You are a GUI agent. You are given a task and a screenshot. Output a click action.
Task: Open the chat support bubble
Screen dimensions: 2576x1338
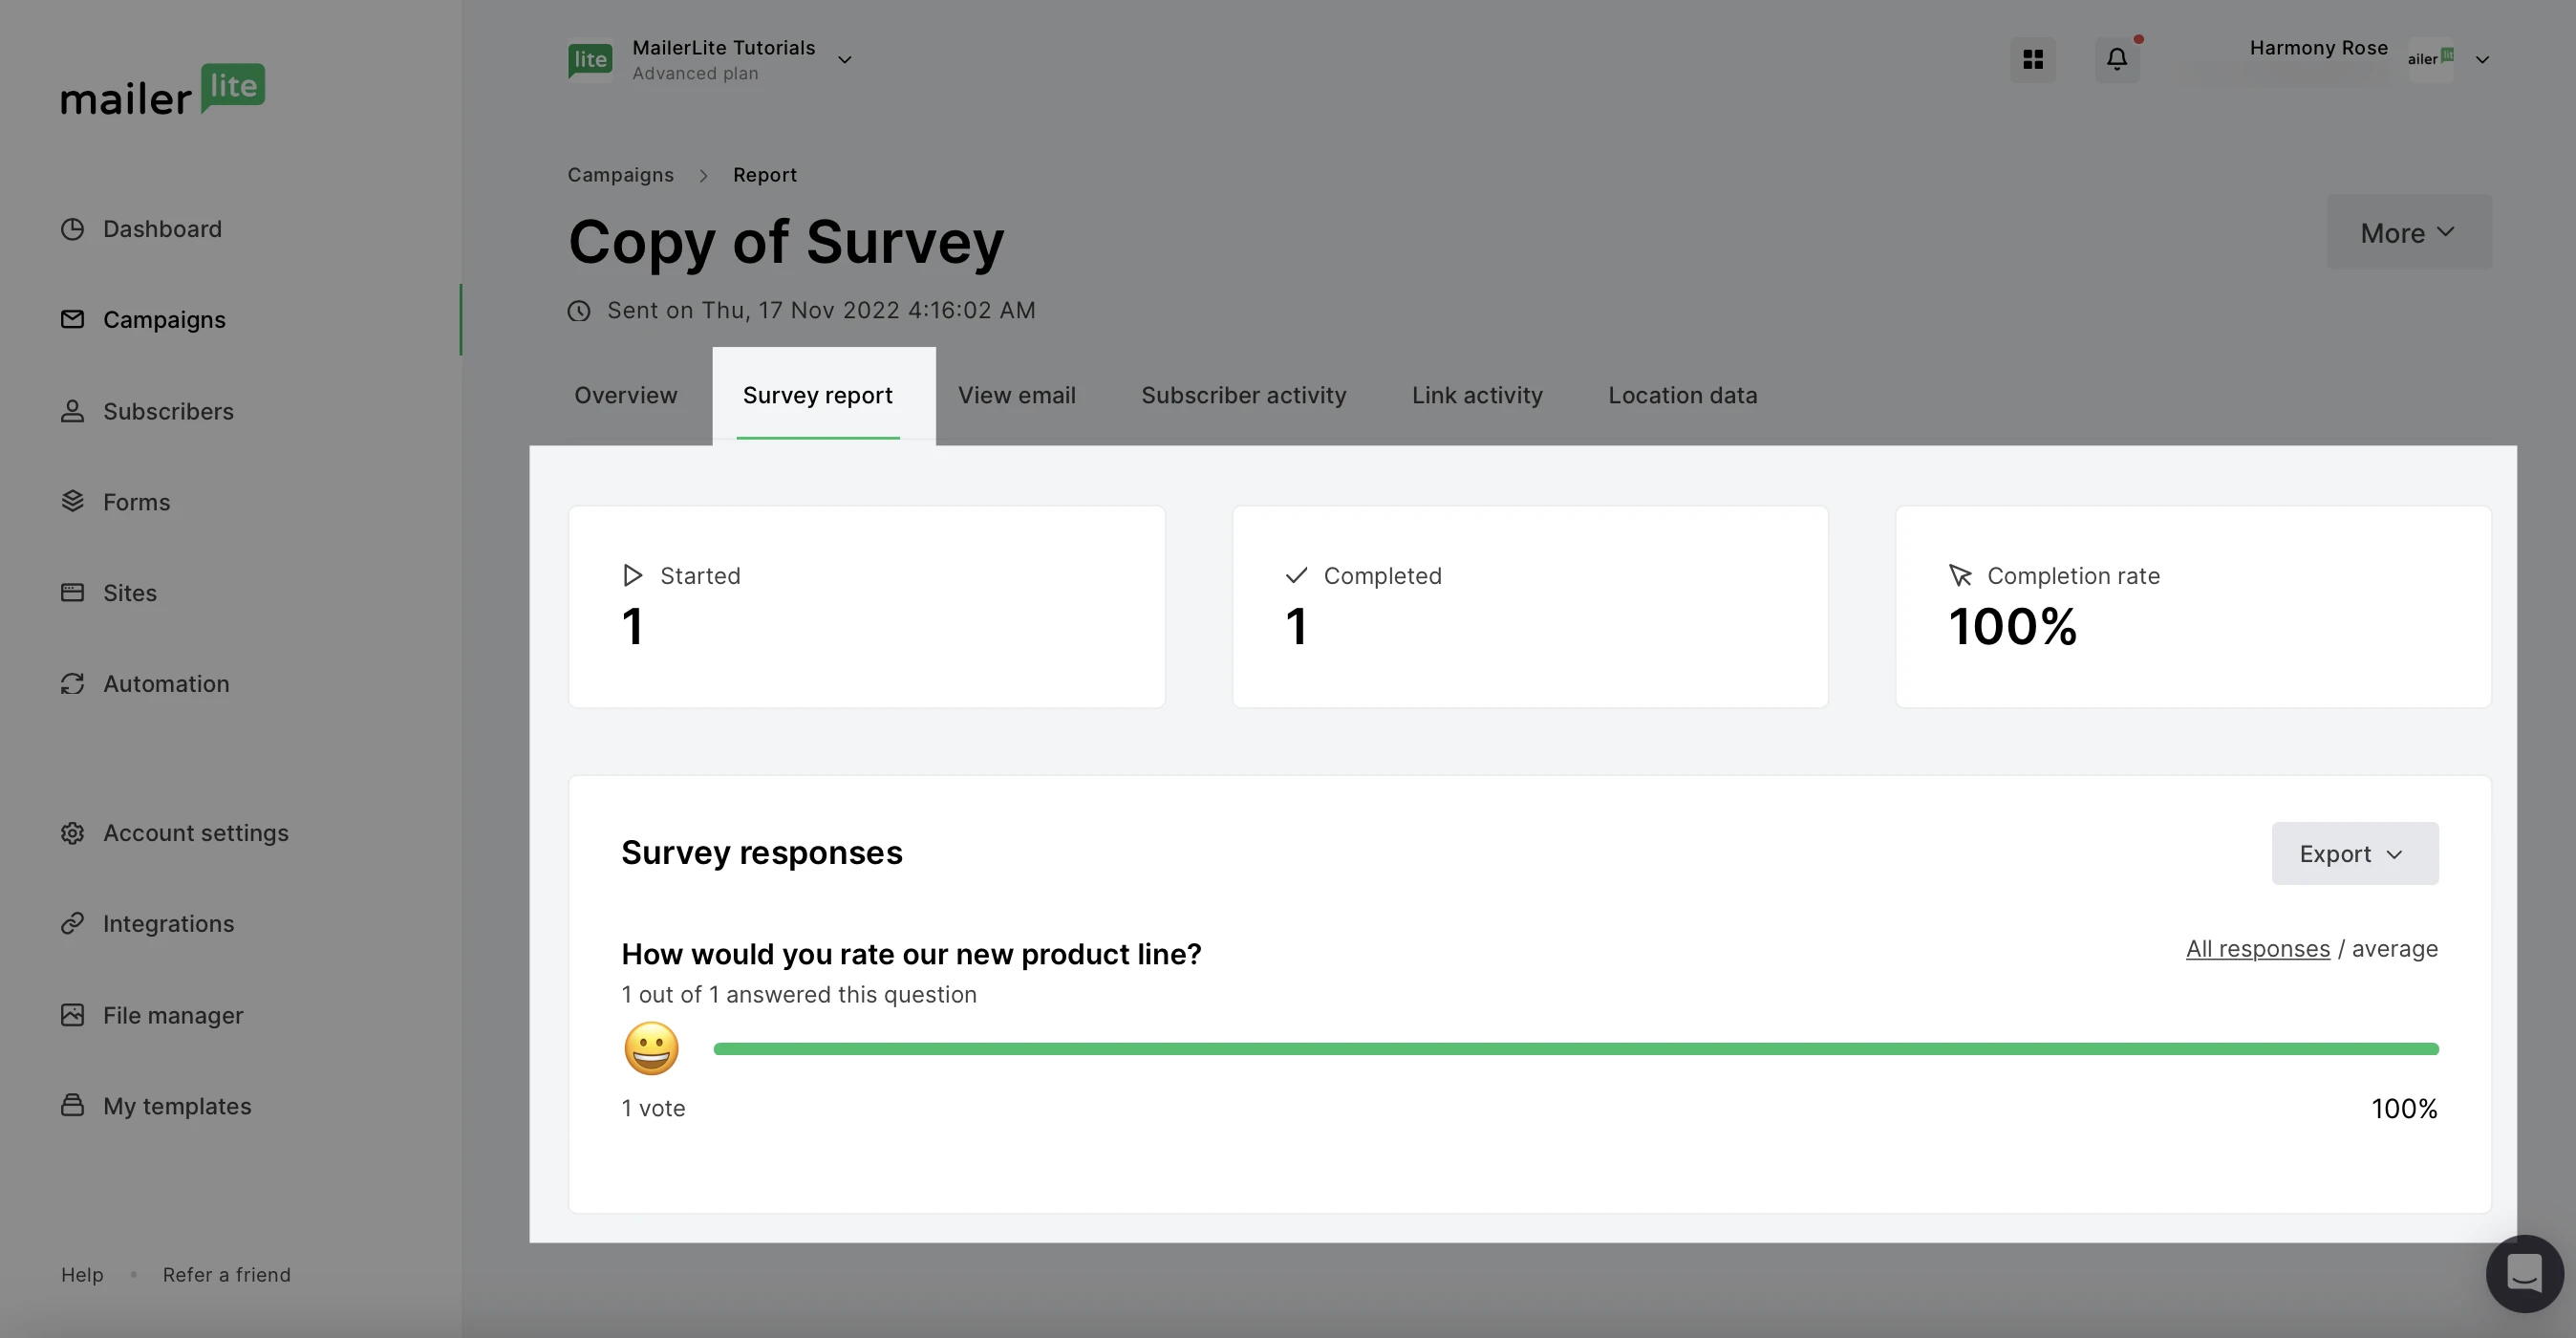pos(2523,1273)
